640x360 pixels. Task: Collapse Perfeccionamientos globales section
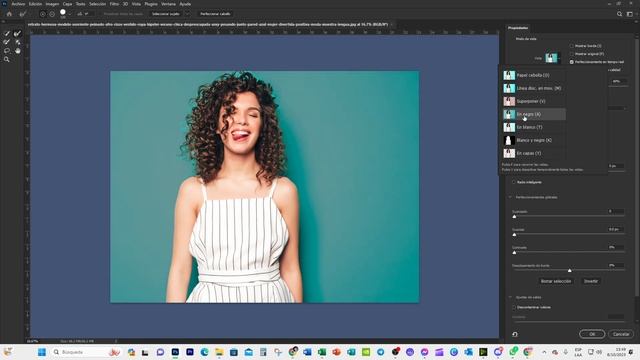(x=510, y=197)
